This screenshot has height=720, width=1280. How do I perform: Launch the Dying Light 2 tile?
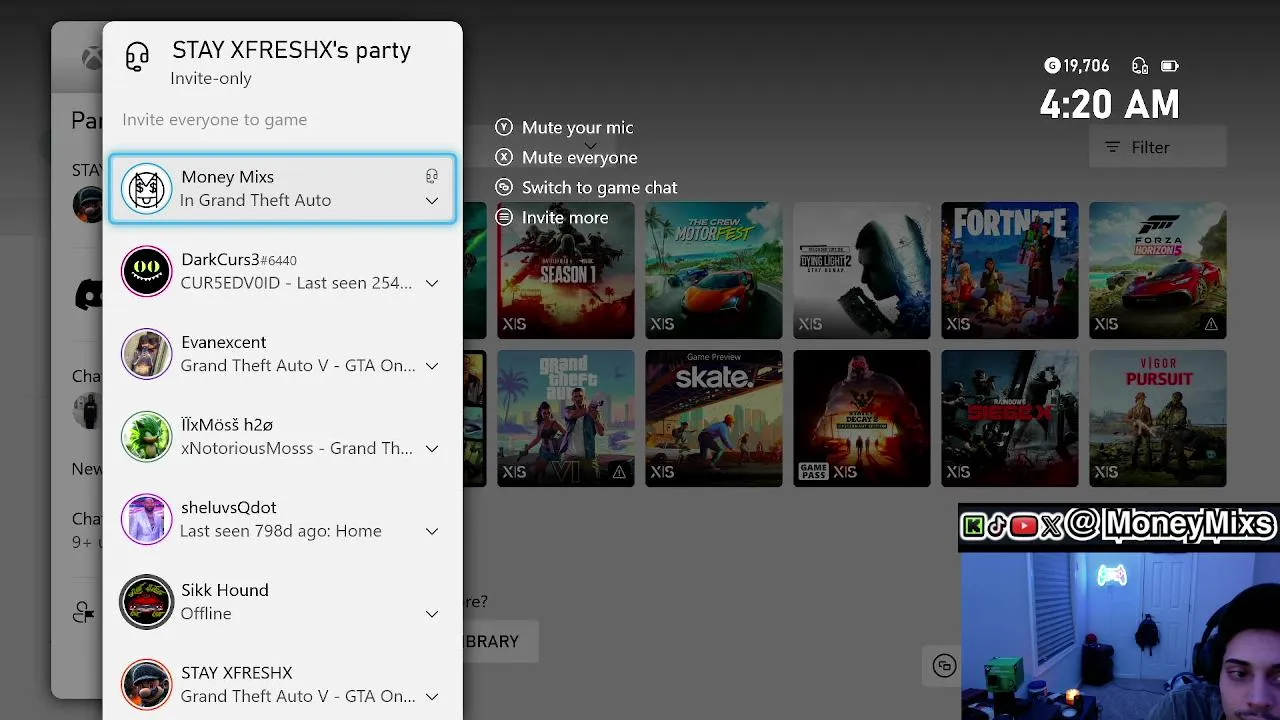[862, 271]
